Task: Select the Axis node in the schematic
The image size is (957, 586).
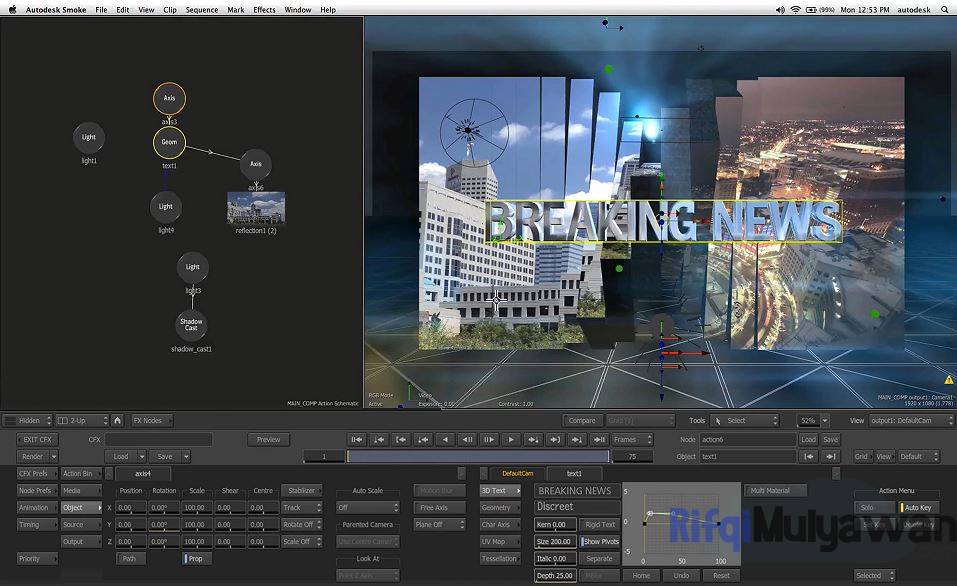Action: pos(169,97)
